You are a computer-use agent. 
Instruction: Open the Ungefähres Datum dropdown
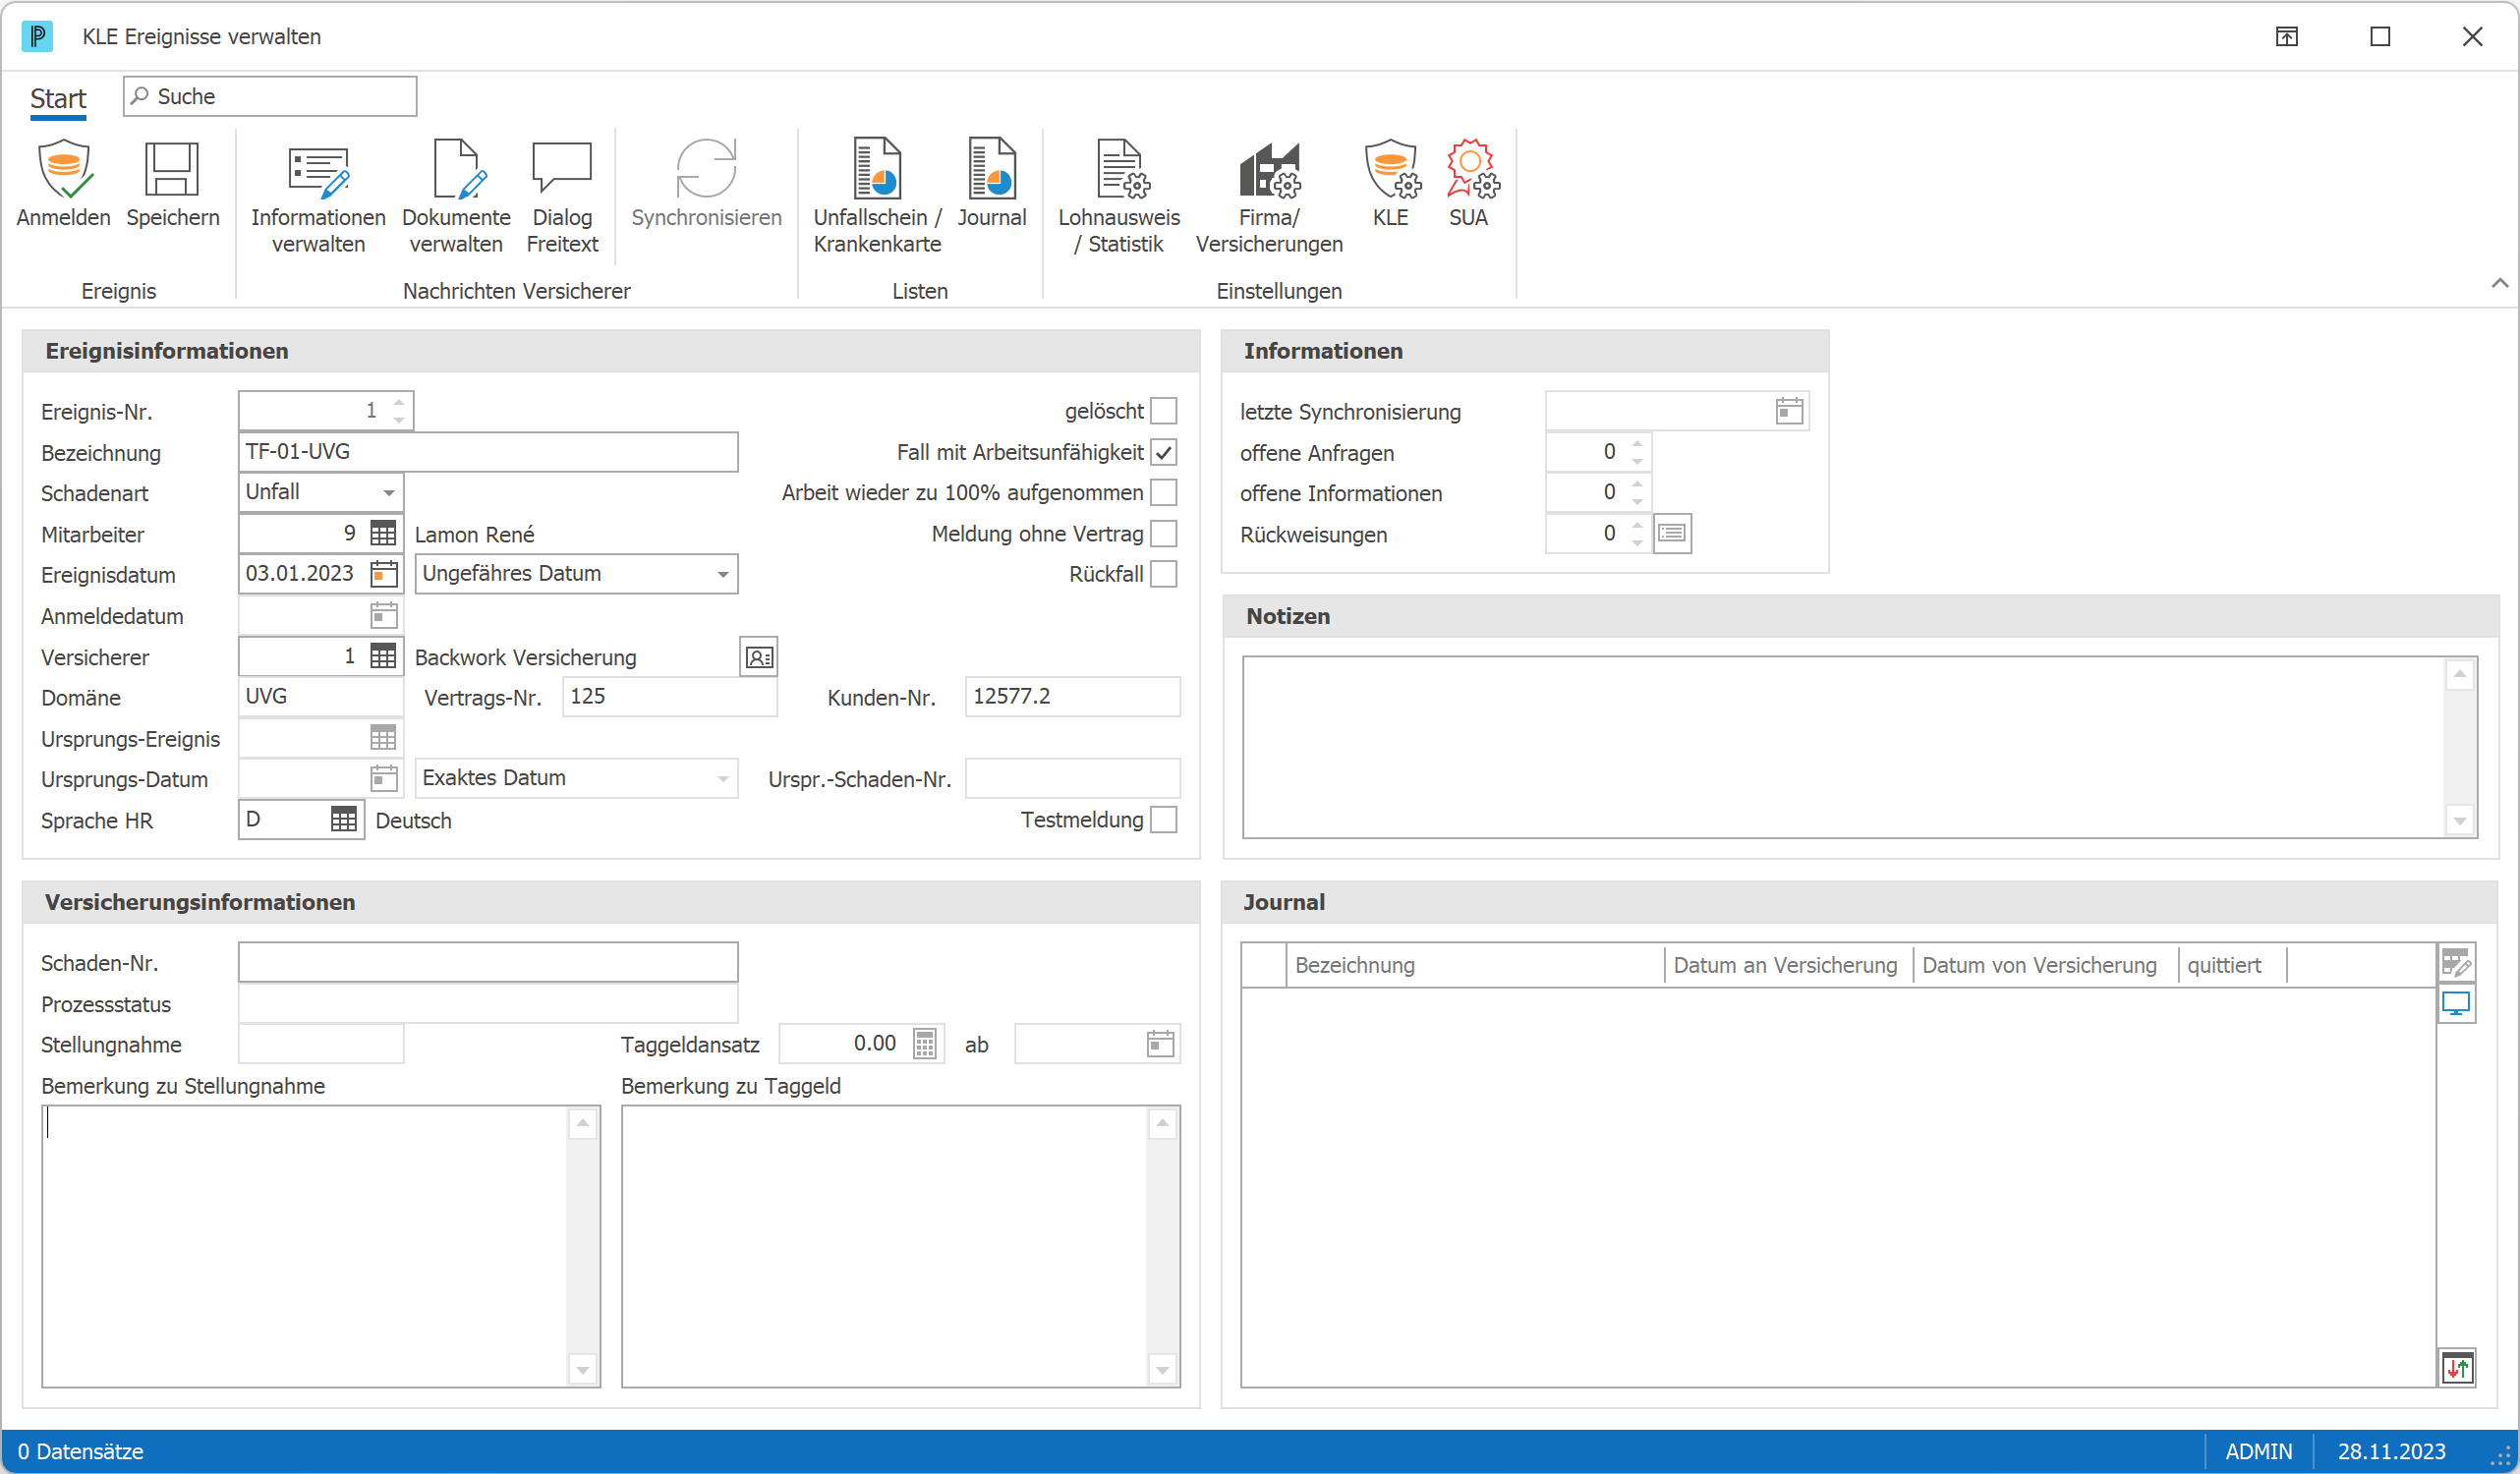722,574
